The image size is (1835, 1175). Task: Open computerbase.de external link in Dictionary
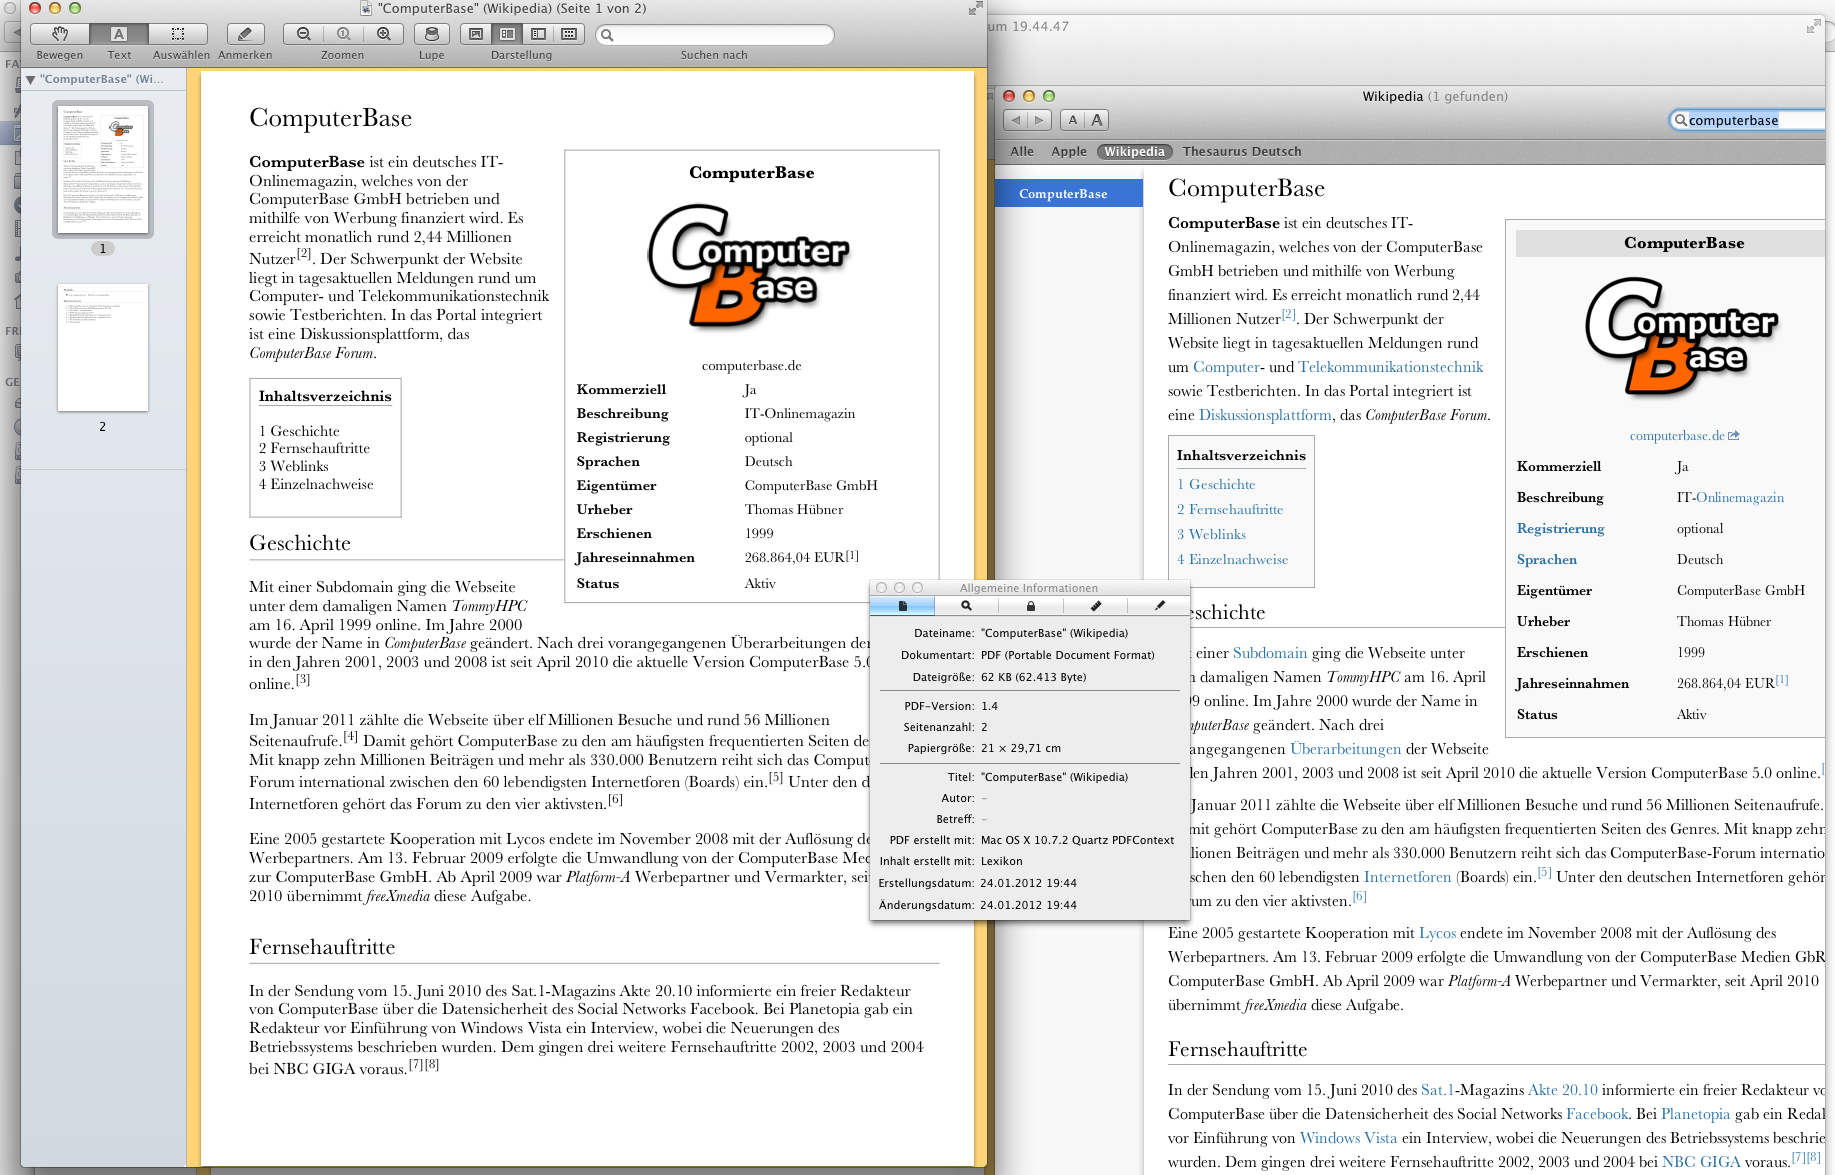pyautogui.click(x=1684, y=436)
